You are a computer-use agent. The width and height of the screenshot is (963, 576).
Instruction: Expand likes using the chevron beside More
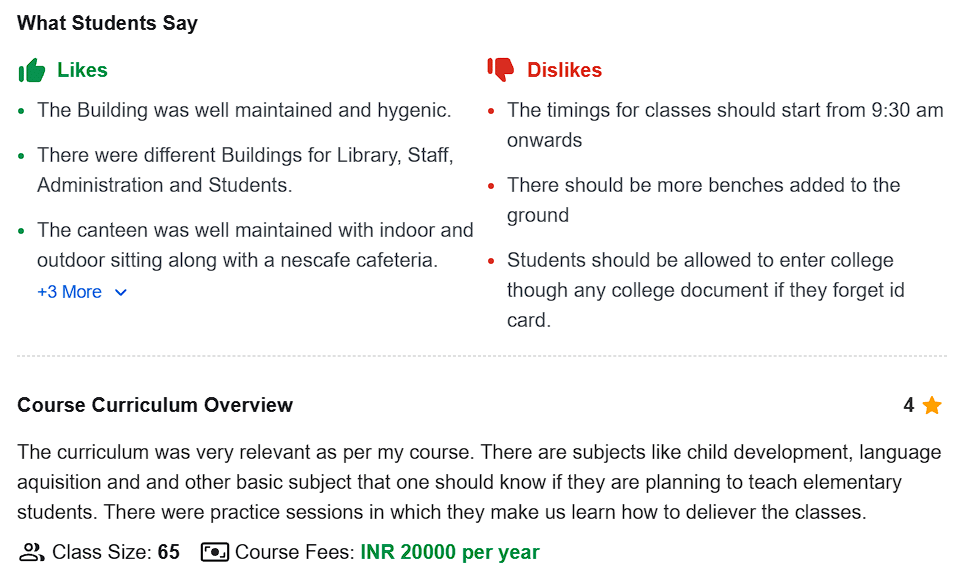click(121, 292)
